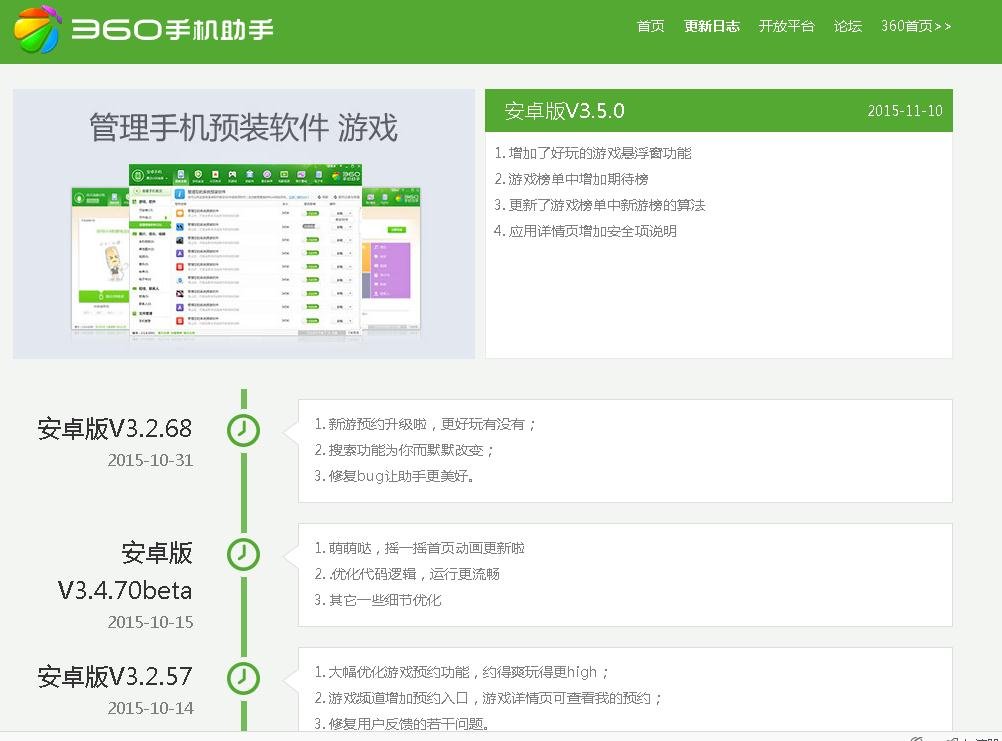1002x741 pixels.
Task: Select line 搜索功能为你而默默改变
Action: 405,450
